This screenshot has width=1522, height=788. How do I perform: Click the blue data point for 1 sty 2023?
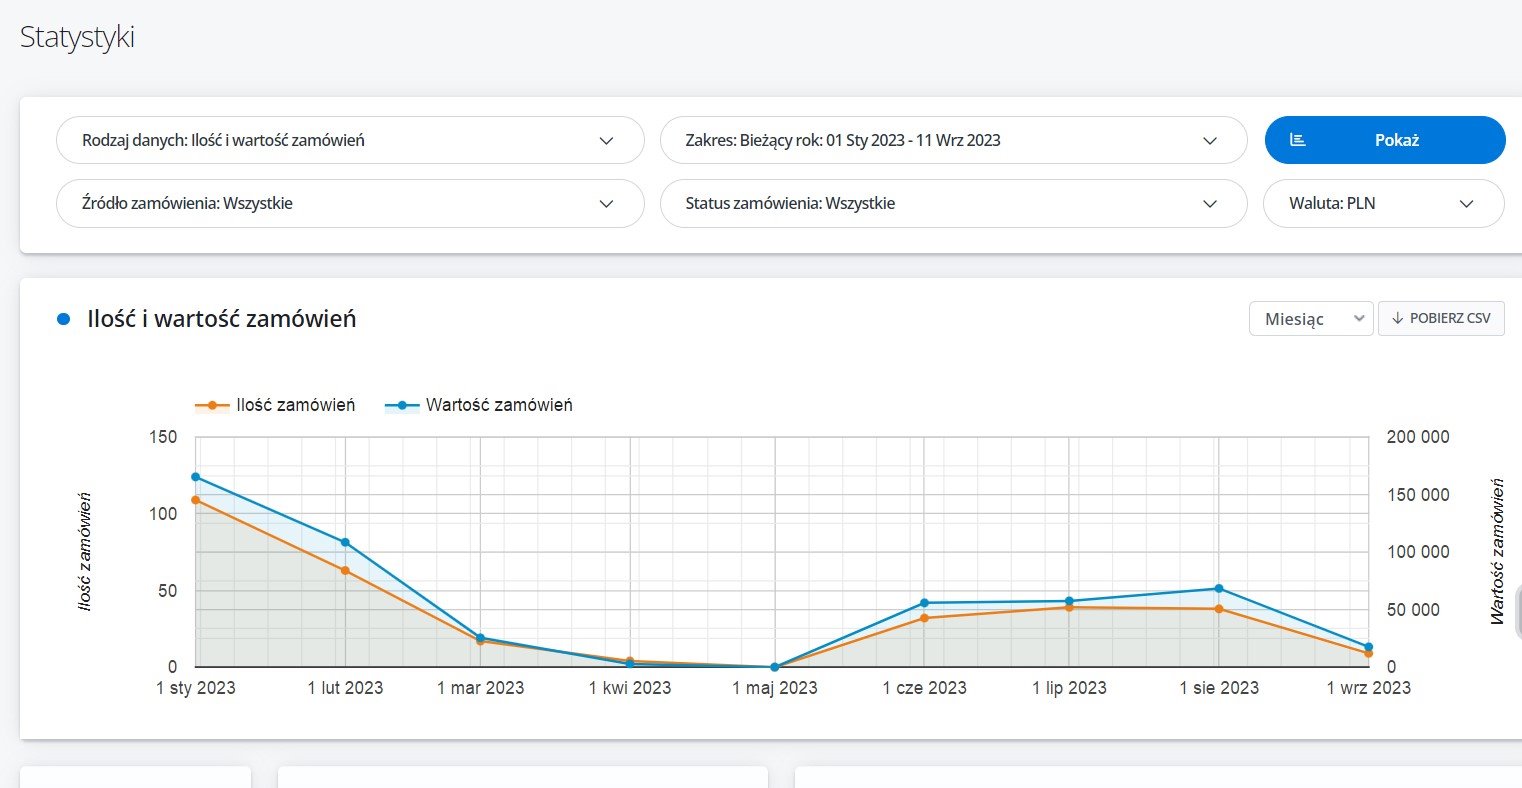(x=195, y=477)
